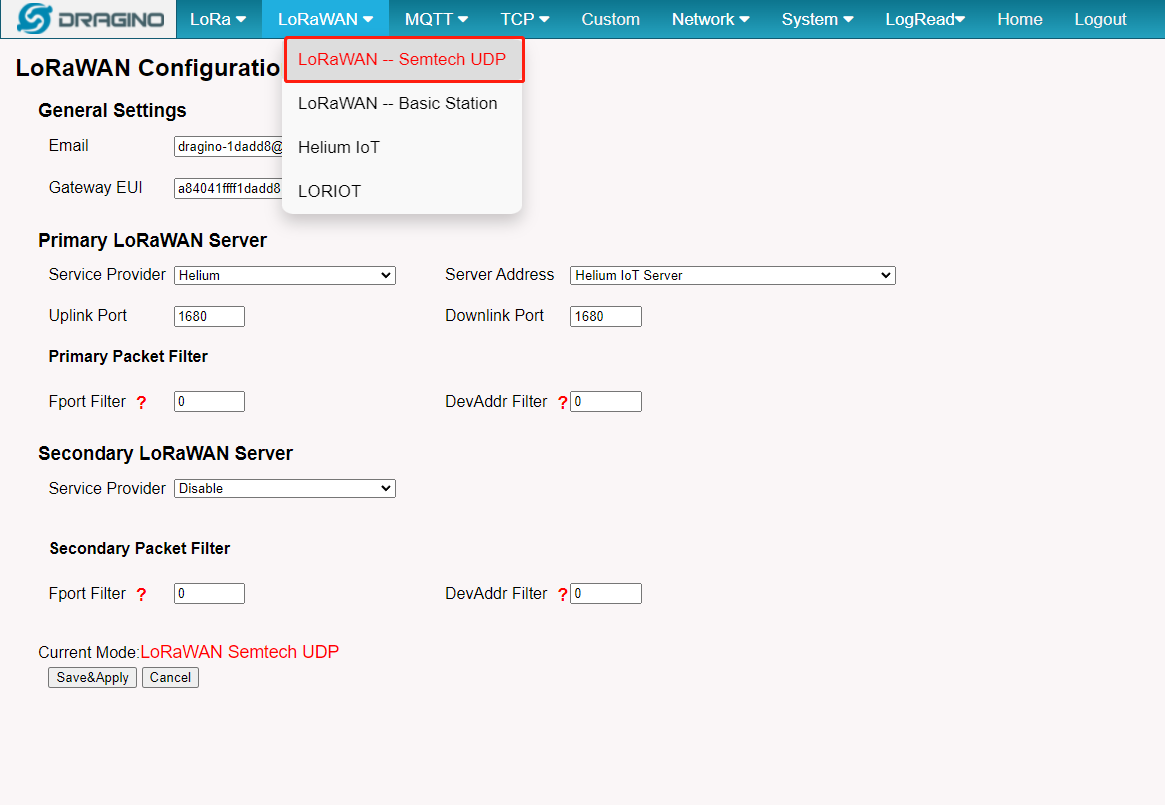Click primary DevAddr Filter input field

[606, 401]
